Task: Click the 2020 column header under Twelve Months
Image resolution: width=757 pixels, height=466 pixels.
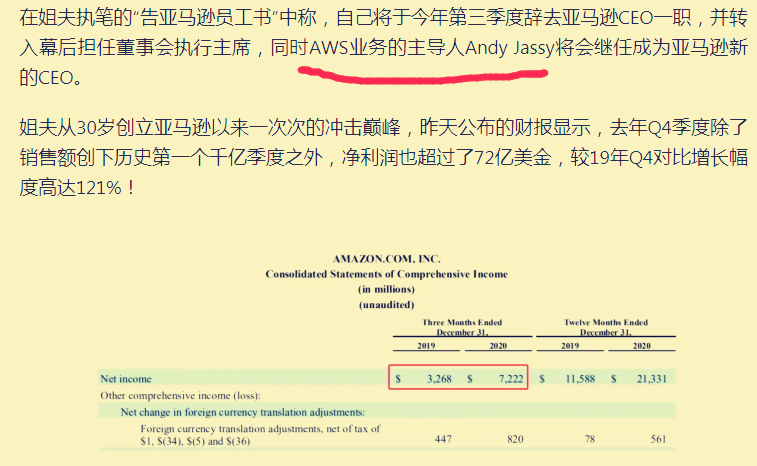Action: [642, 346]
